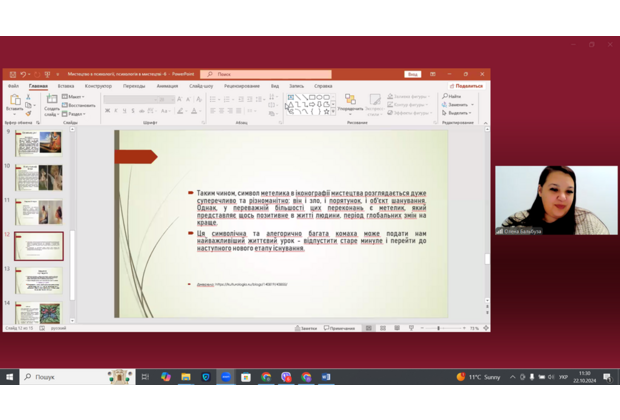Adjust the zoom slider in the status bar

[x=440, y=328]
